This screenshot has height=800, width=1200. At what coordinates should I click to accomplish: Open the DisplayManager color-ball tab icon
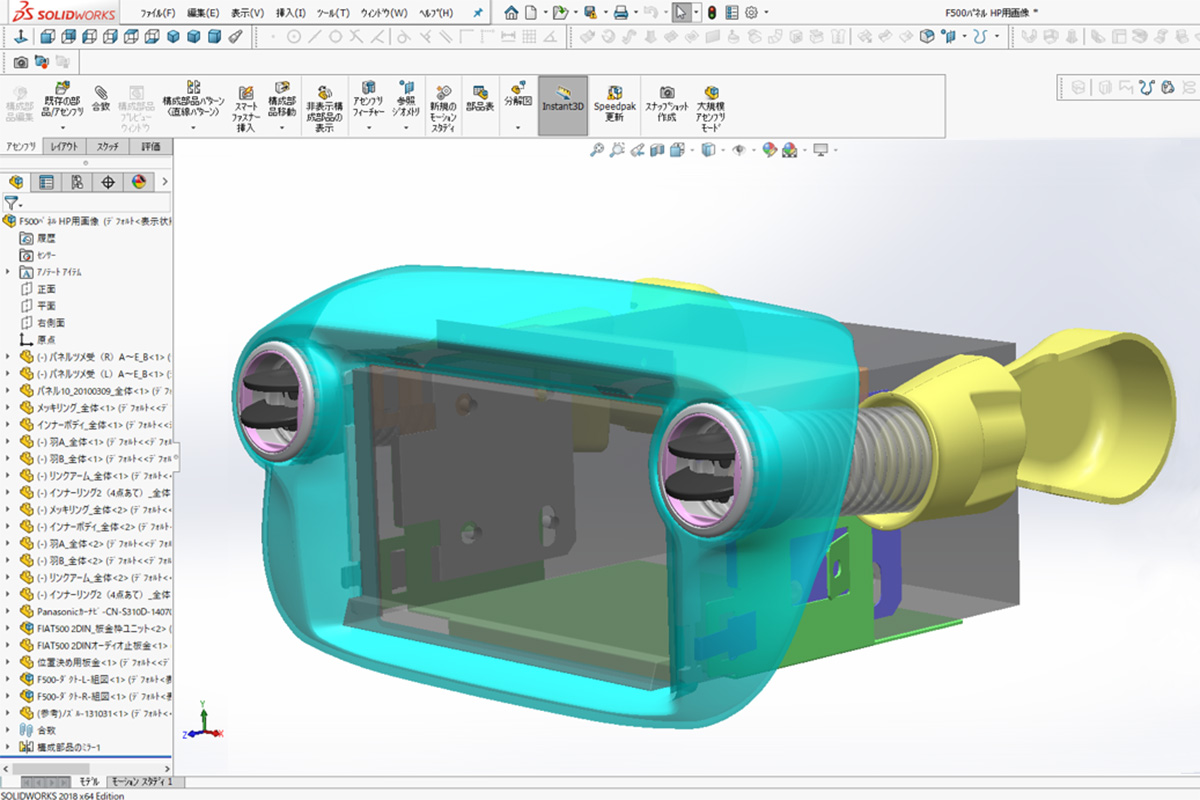(x=139, y=182)
